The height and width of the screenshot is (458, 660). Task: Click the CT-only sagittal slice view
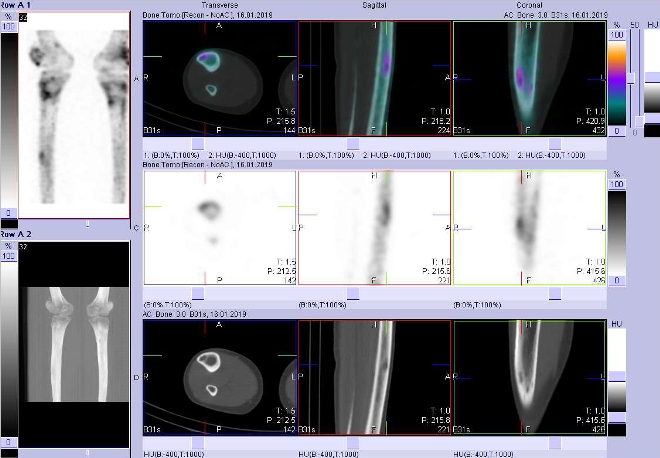point(375,377)
